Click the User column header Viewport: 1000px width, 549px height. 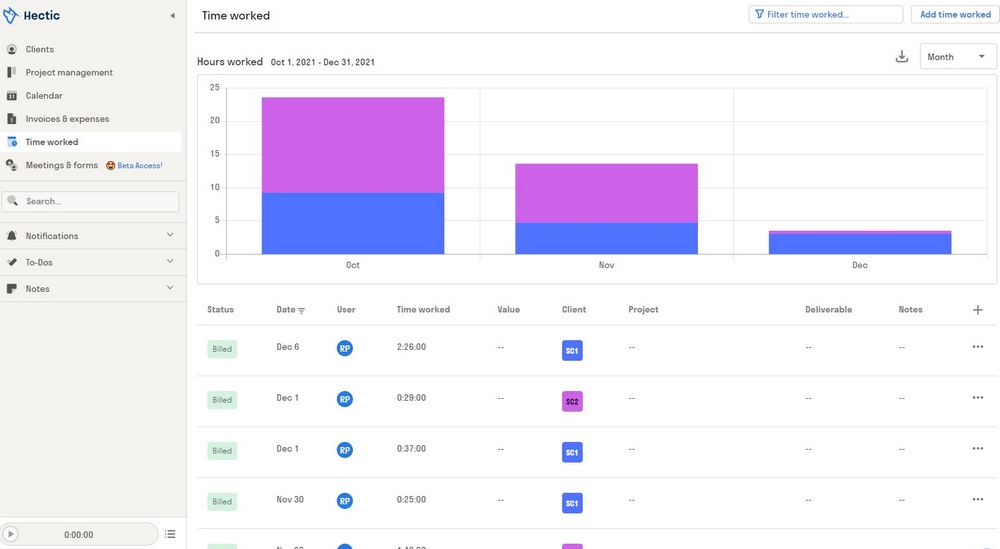click(x=346, y=310)
